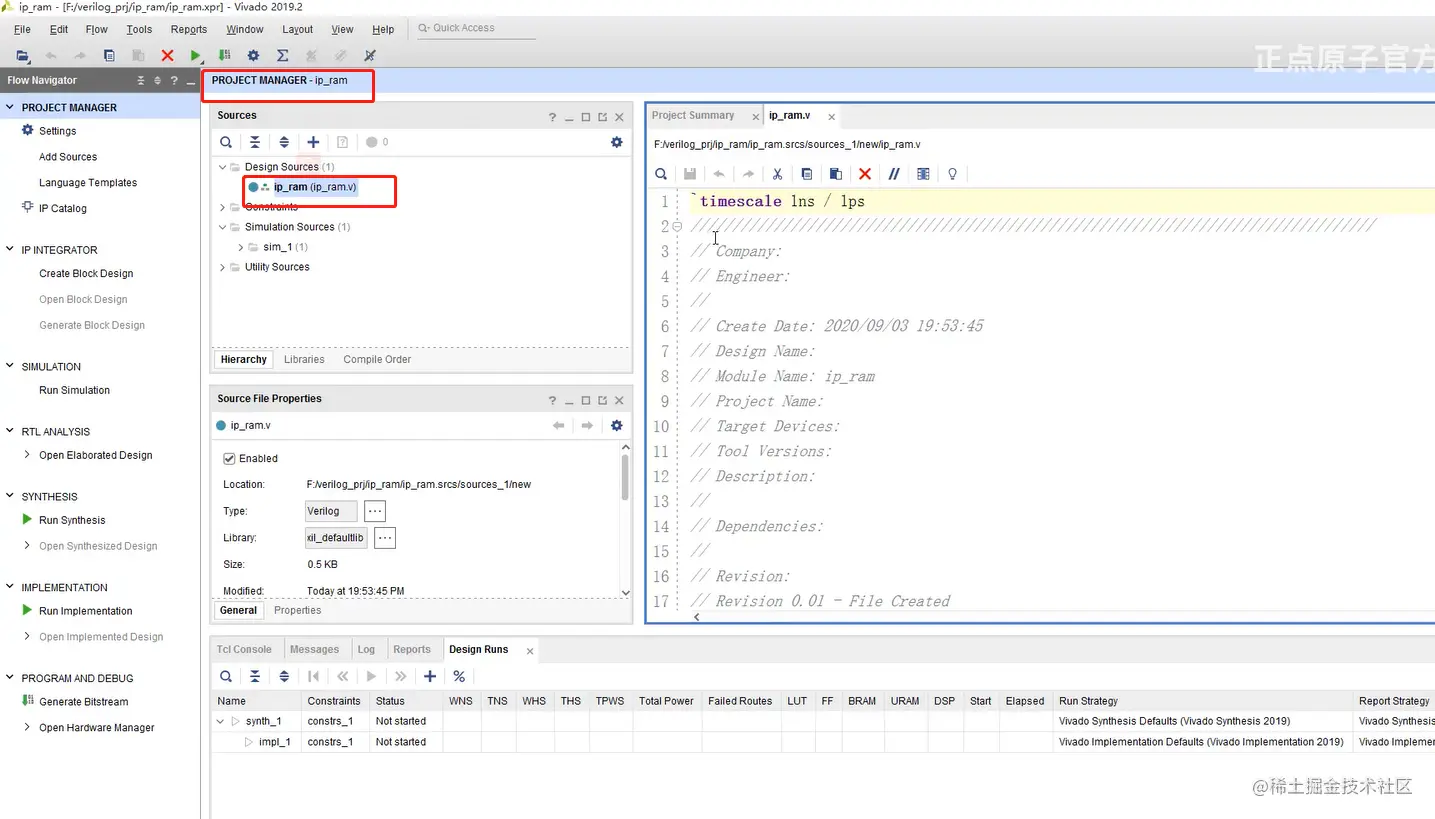Image resolution: width=1435 pixels, height=819 pixels.
Task: Click Add Sources in Flow Navigator
Action: point(68,157)
